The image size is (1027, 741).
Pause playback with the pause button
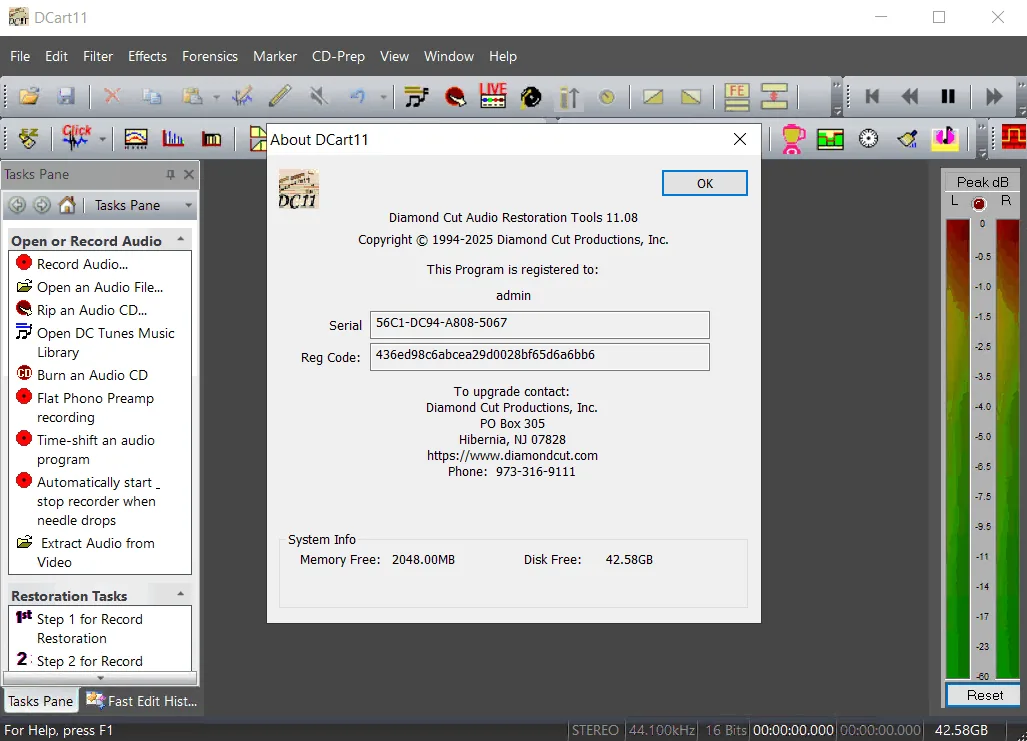(947, 96)
